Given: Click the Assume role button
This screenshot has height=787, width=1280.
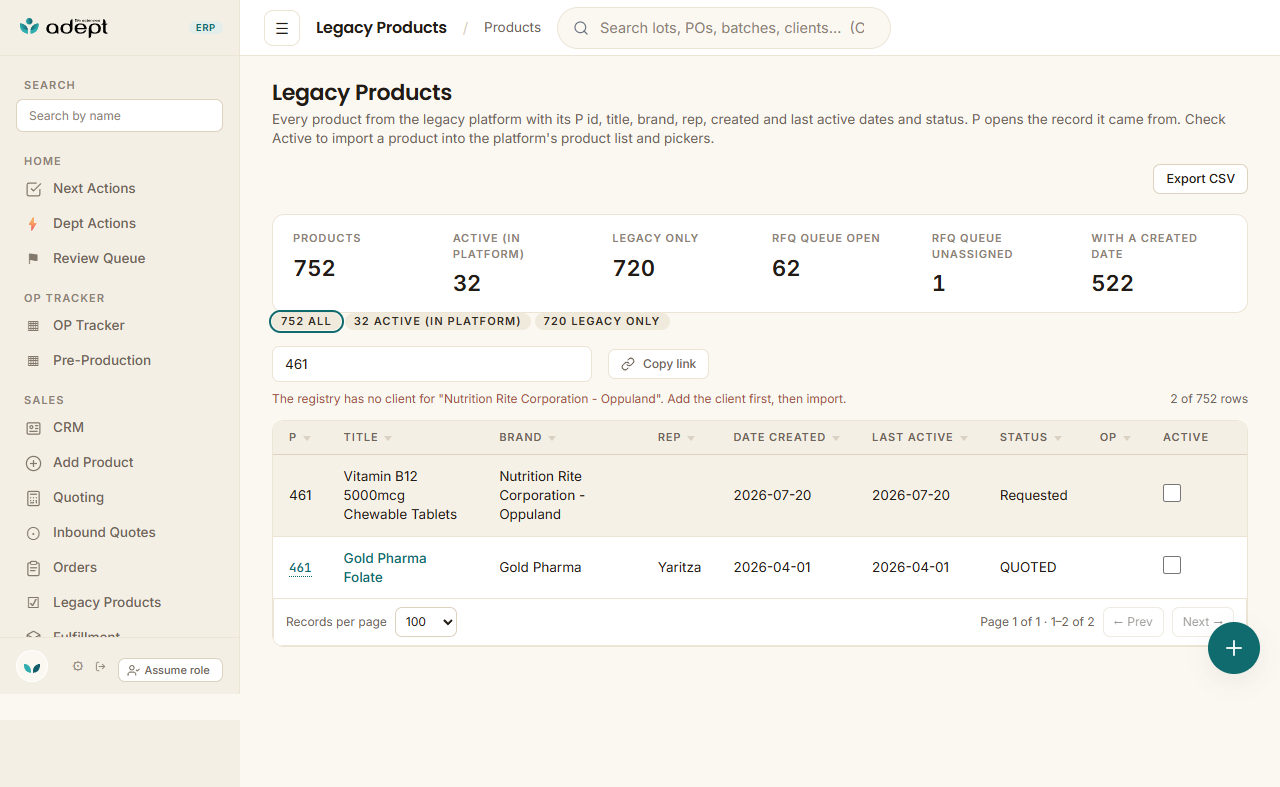Looking at the screenshot, I should coord(170,670).
